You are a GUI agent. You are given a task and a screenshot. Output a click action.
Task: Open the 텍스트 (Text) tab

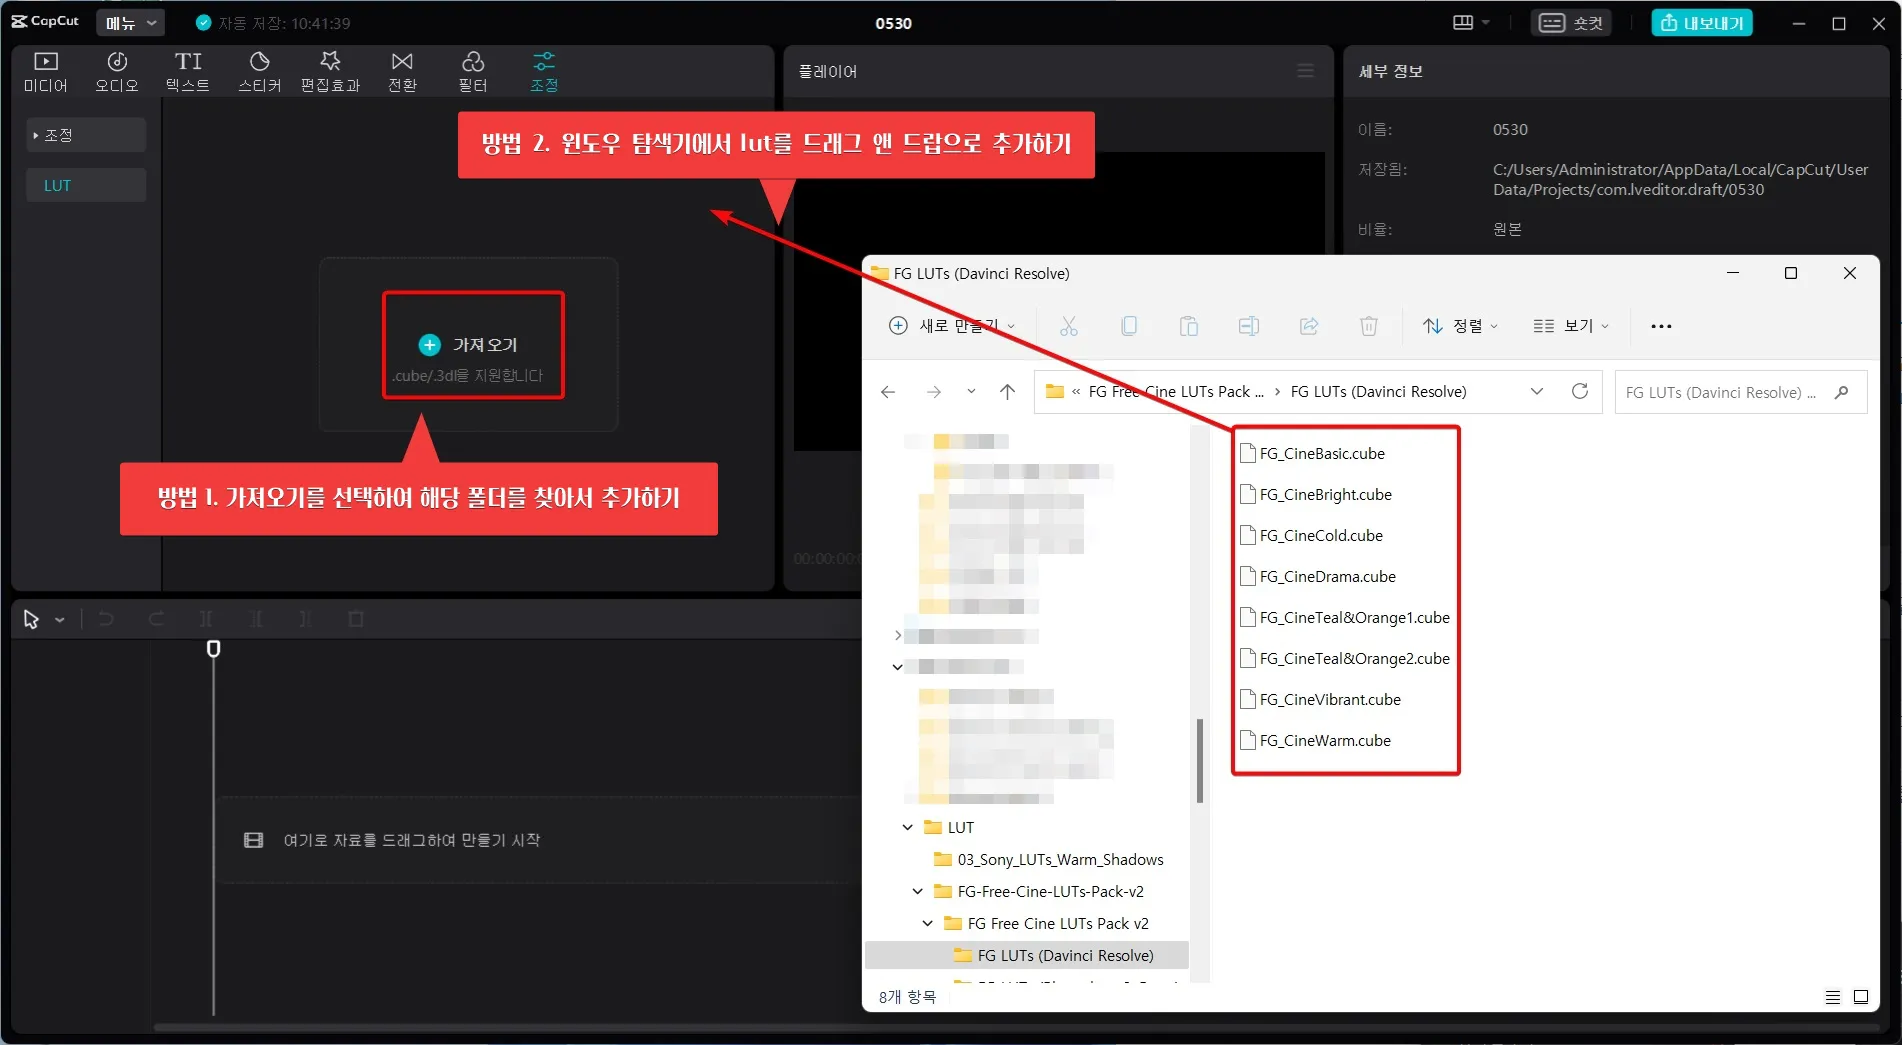pyautogui.click(x=188, y=72)
